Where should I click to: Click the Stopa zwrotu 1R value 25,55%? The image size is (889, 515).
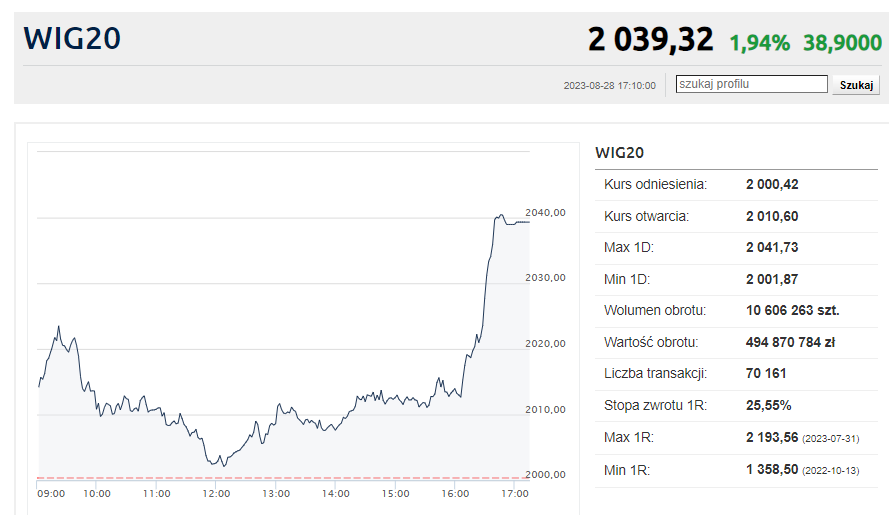(768, 406)
